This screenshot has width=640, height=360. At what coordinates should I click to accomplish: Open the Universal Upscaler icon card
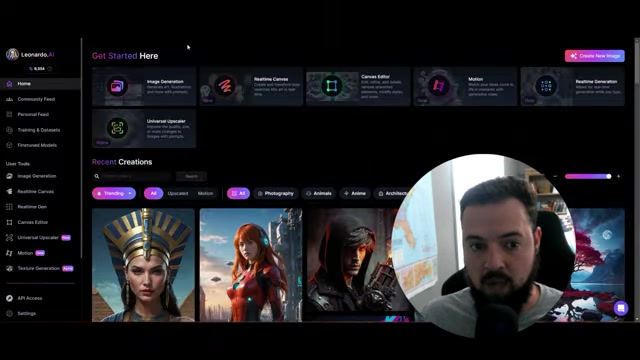(117, 128)
